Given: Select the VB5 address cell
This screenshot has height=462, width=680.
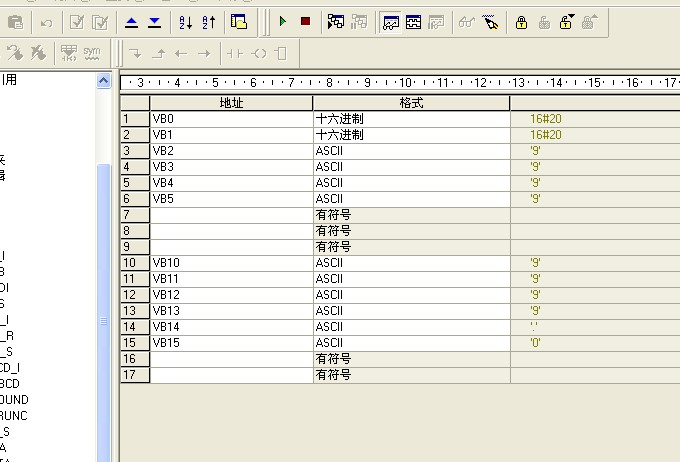Looking at the screenshot, I should point(231,199).
